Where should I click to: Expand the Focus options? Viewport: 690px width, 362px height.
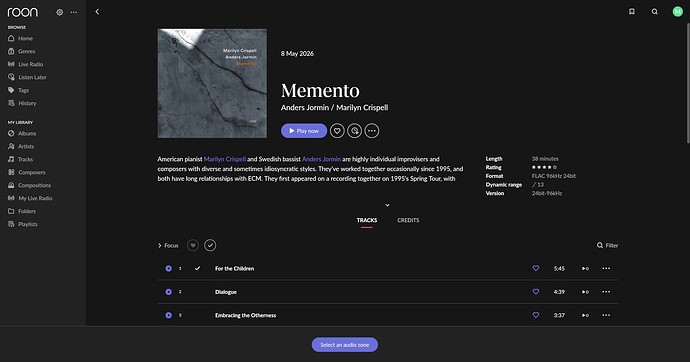(168, 245)
